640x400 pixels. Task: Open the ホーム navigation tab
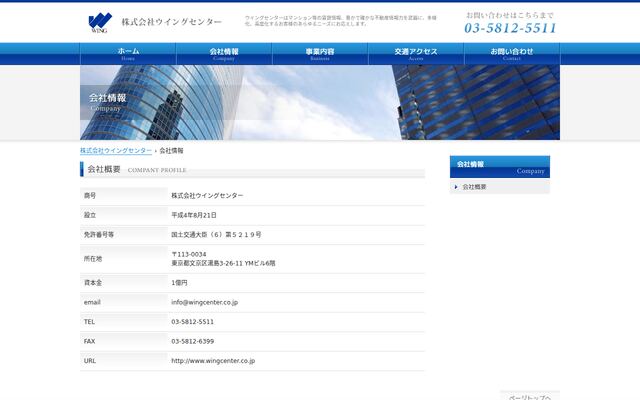click(128, 53)
